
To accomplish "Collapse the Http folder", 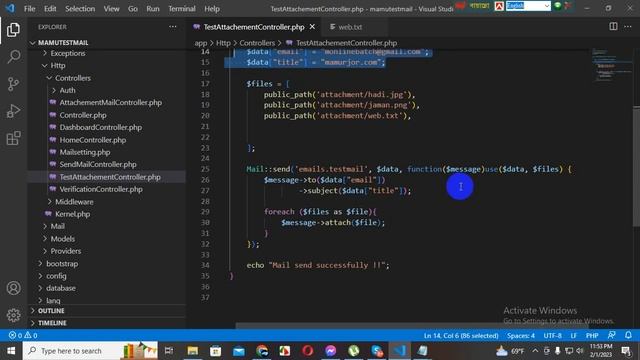I will 58,65.
